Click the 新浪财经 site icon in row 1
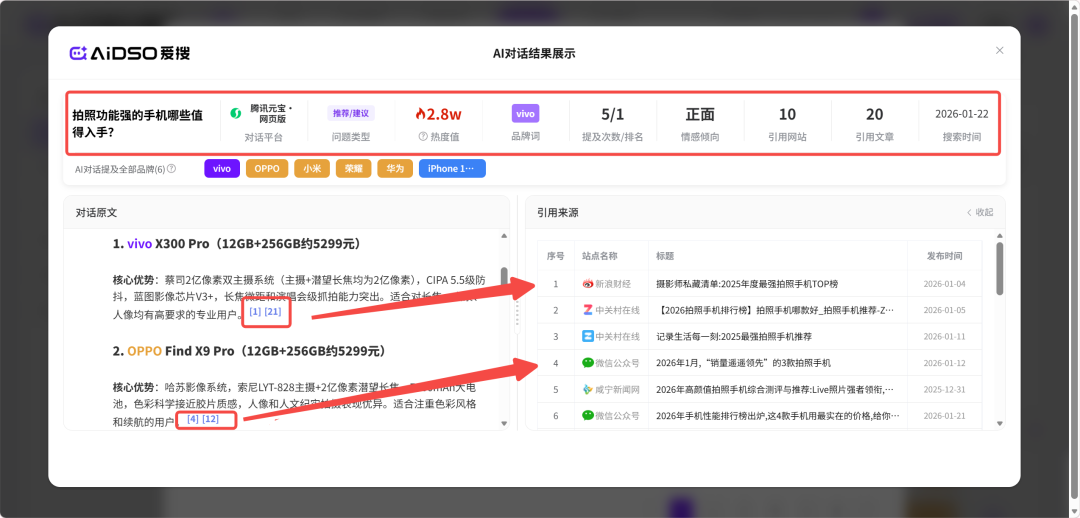Screen dimensions: 1080x518 tap(587, 284)
